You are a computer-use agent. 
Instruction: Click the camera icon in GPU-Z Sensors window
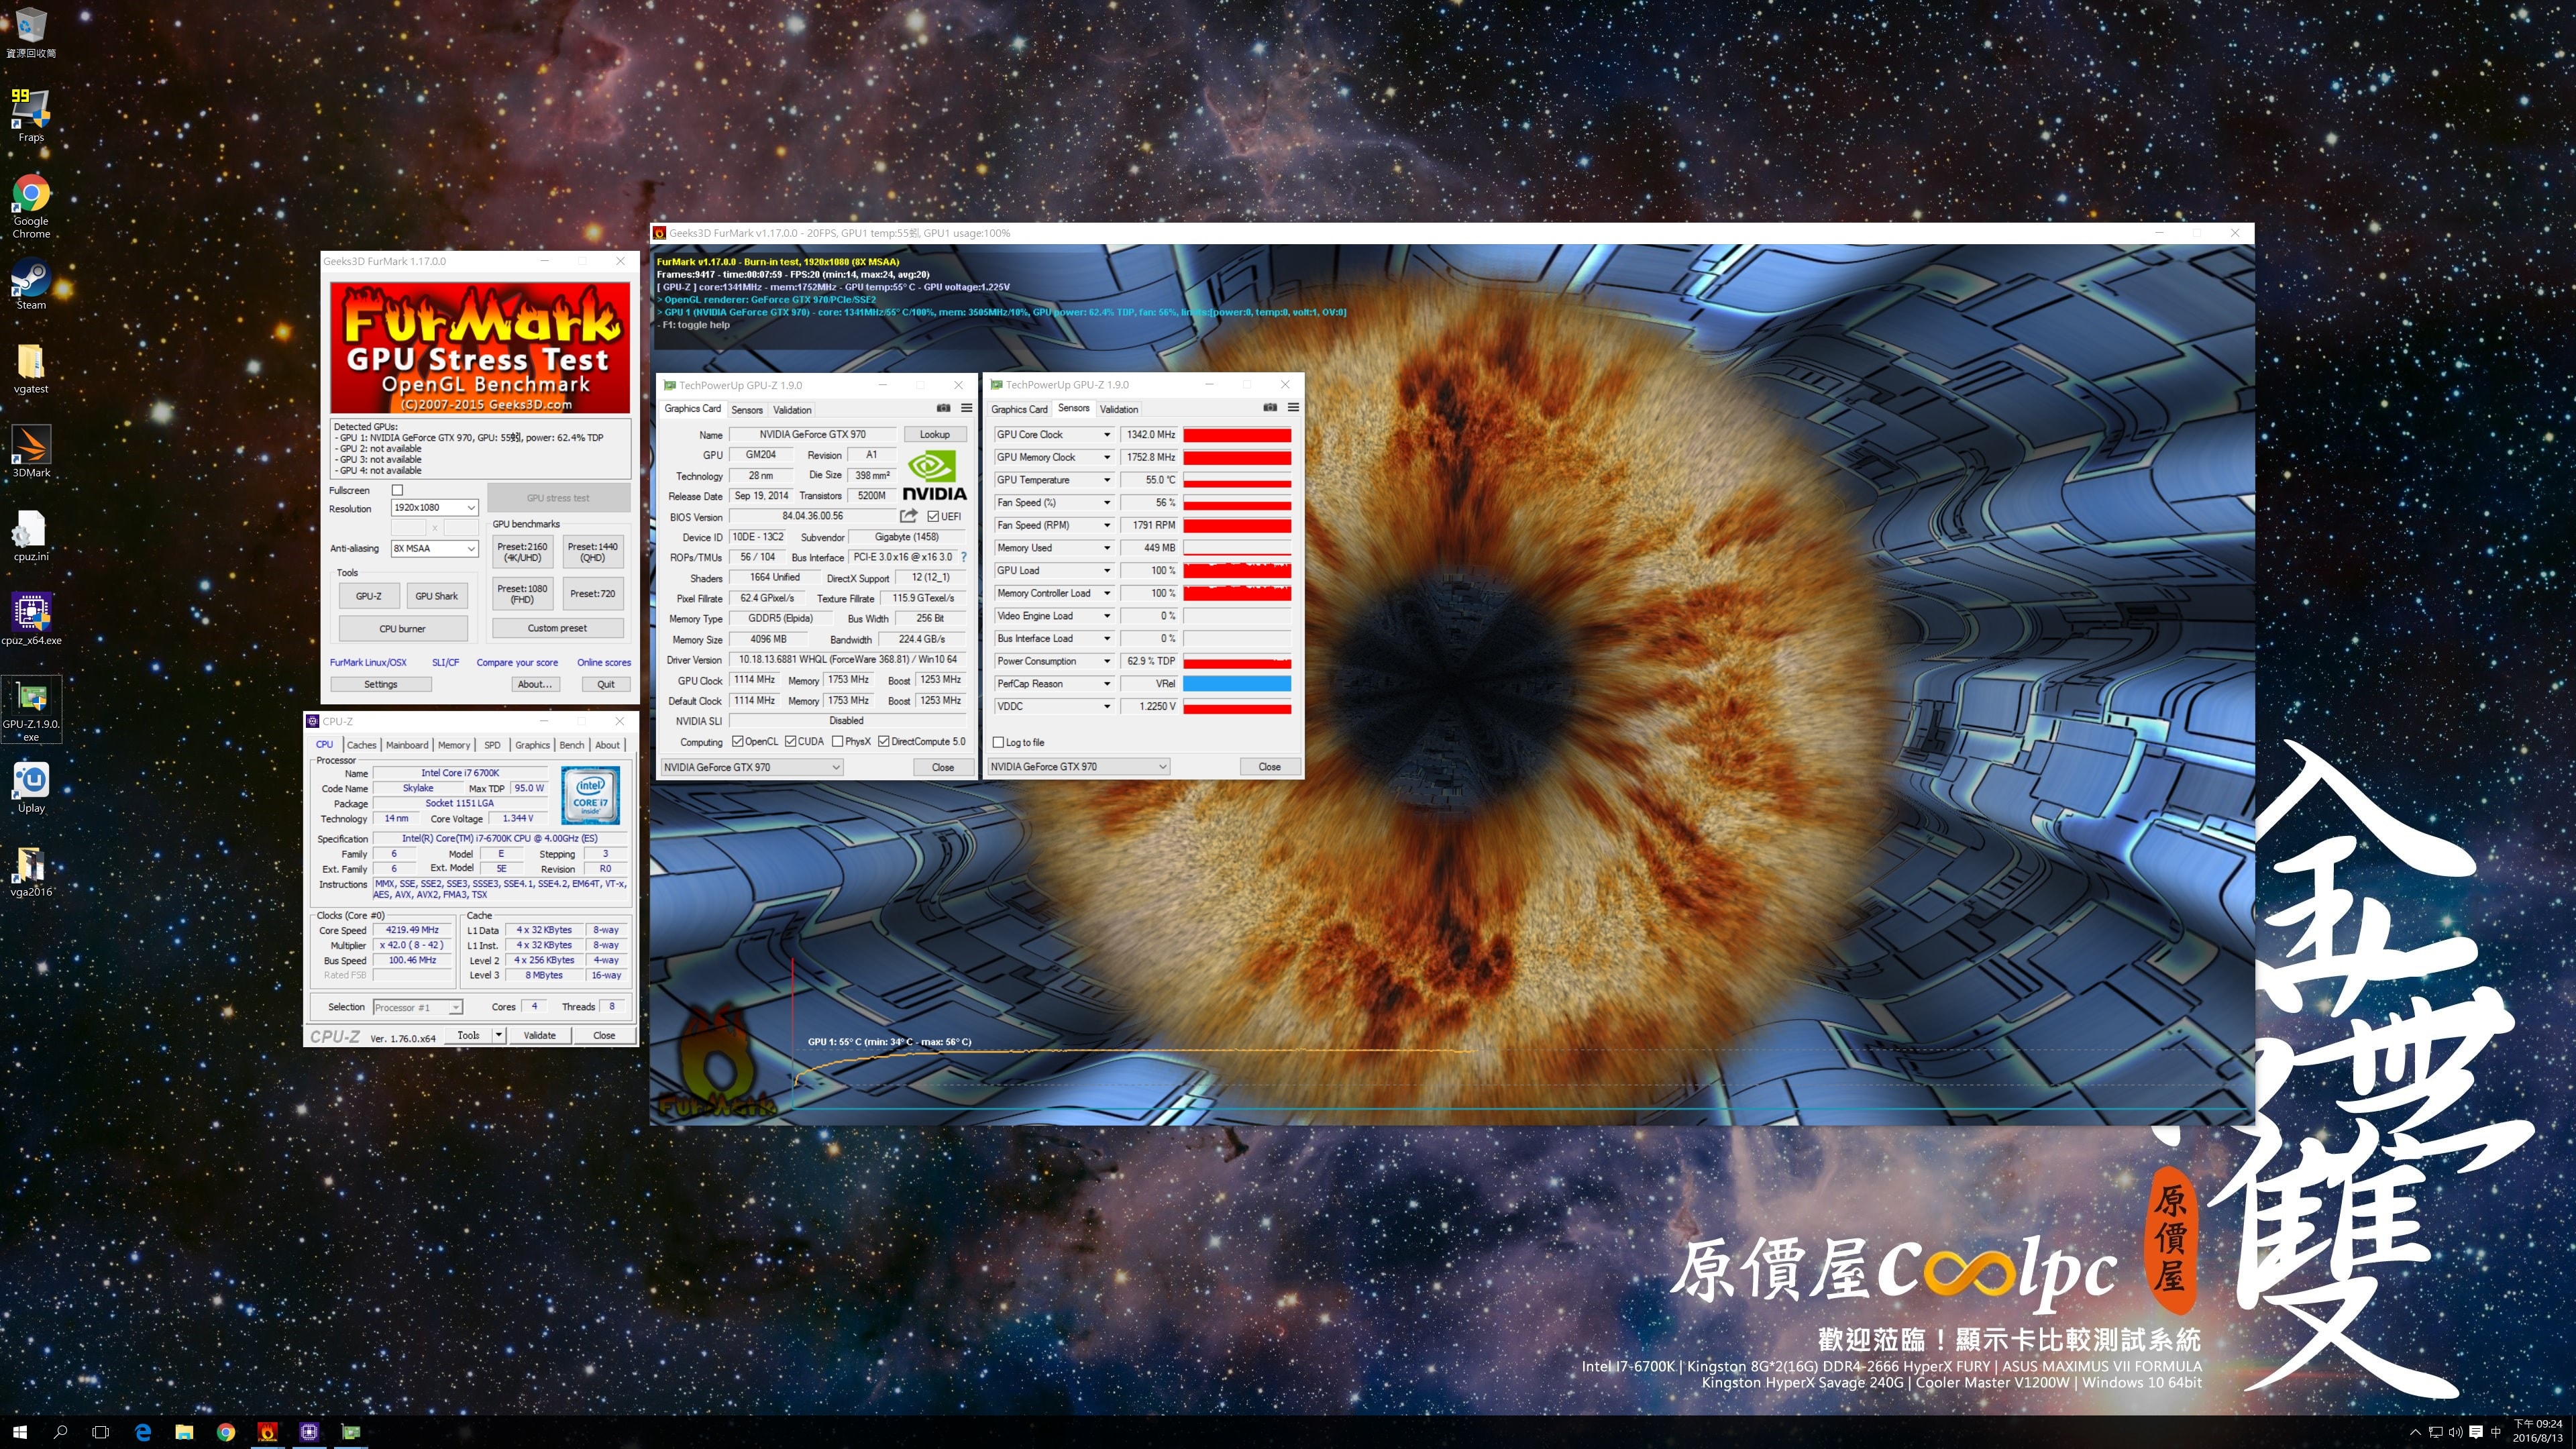coord(1270,407)
